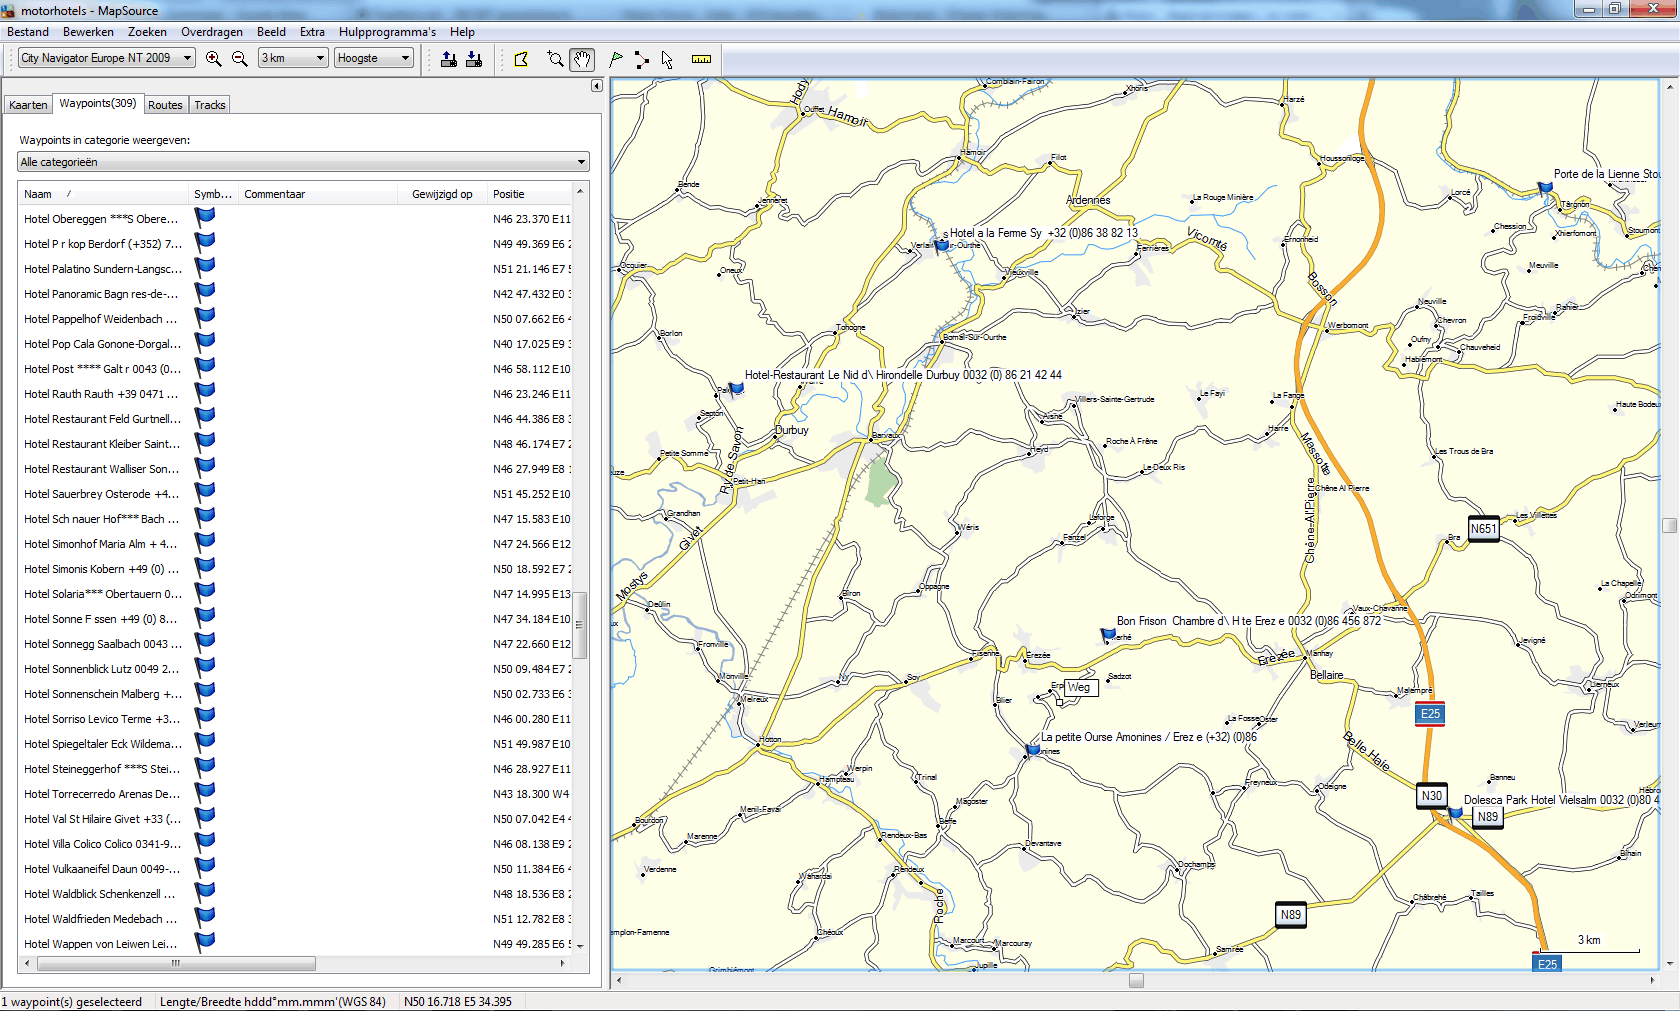
Task: Click Hotel a la Ferme waypoint flag on map
Action: click(x=941, y=246)
